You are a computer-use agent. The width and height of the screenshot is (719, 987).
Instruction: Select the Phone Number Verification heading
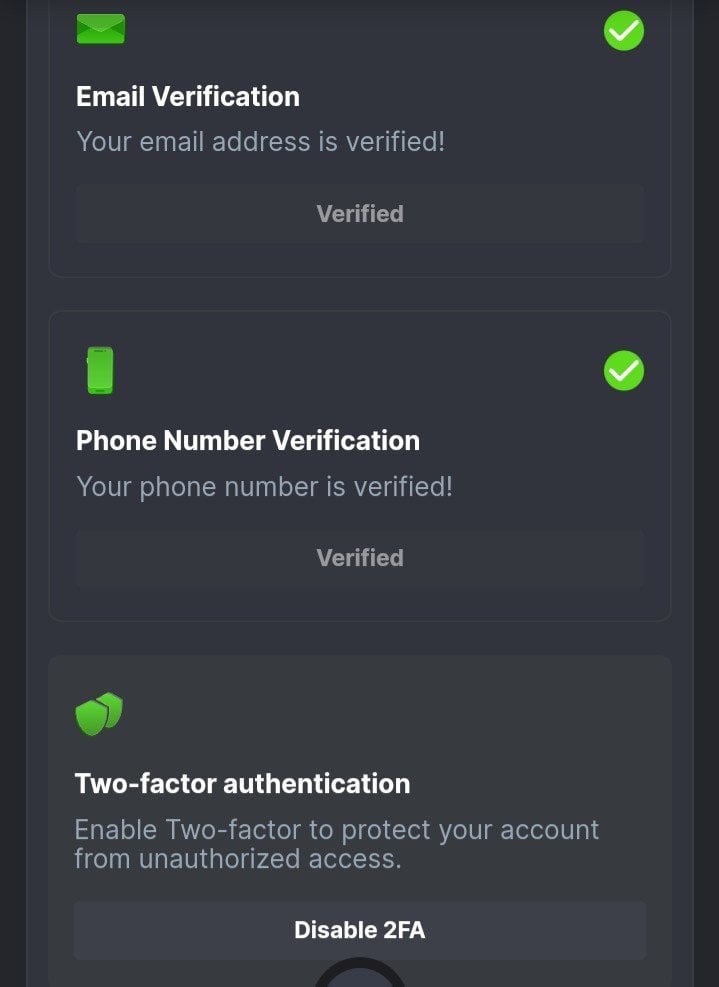[248, 441]
